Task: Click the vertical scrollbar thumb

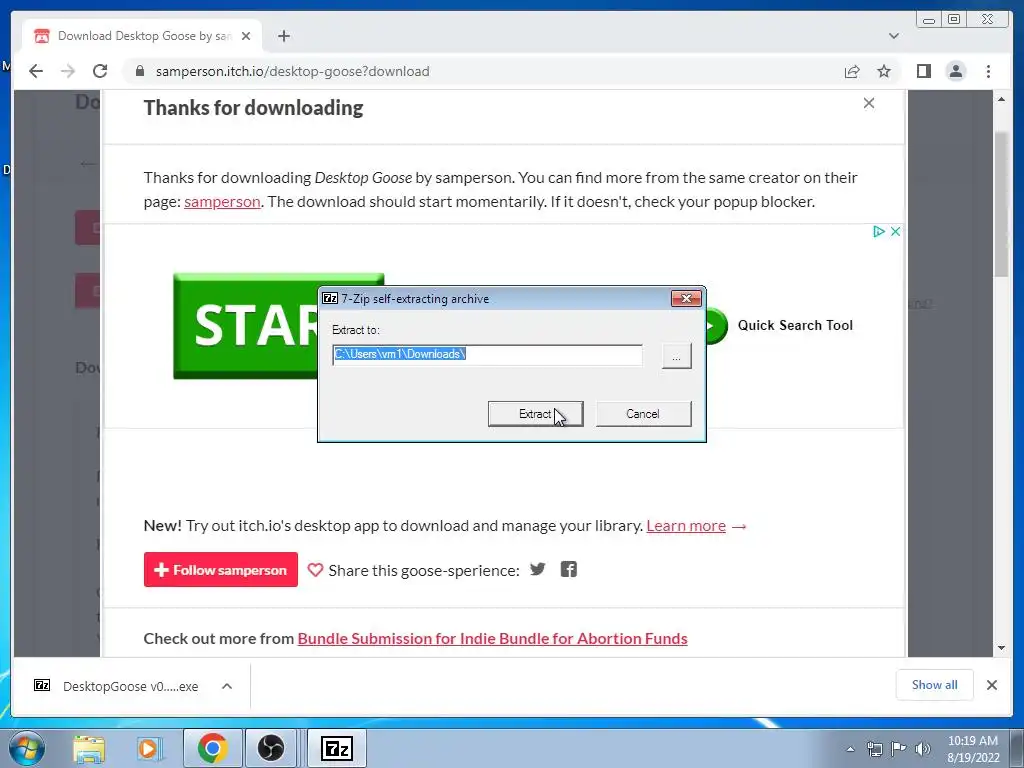Action: click(1001, 204)
